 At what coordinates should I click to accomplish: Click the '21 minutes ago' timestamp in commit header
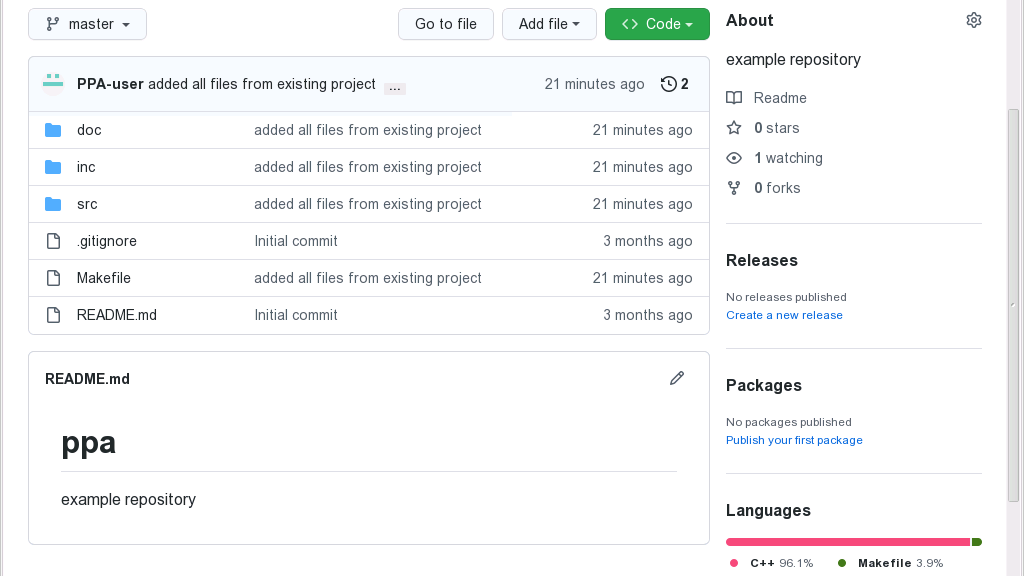coord(594,84)
